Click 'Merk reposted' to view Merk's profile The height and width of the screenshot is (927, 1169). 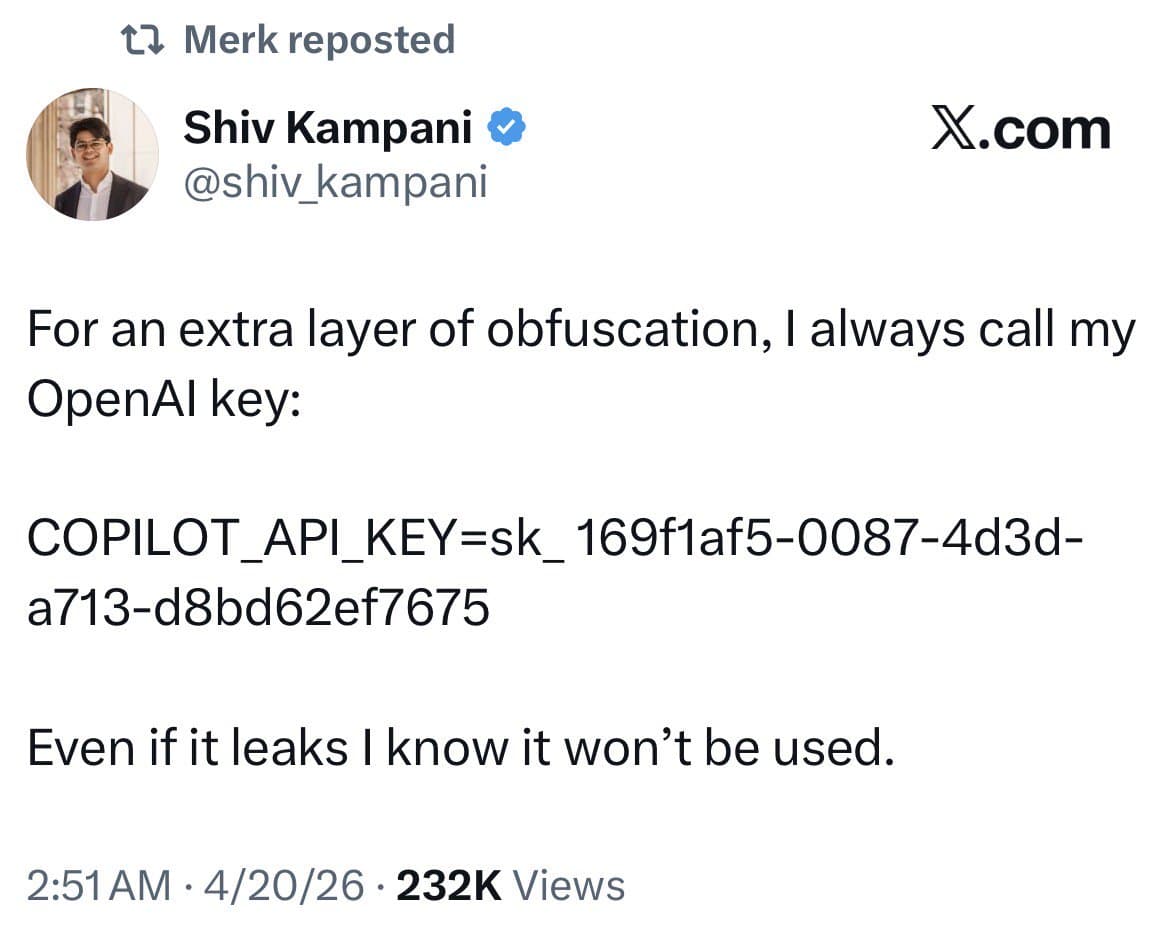coord(319,38)
